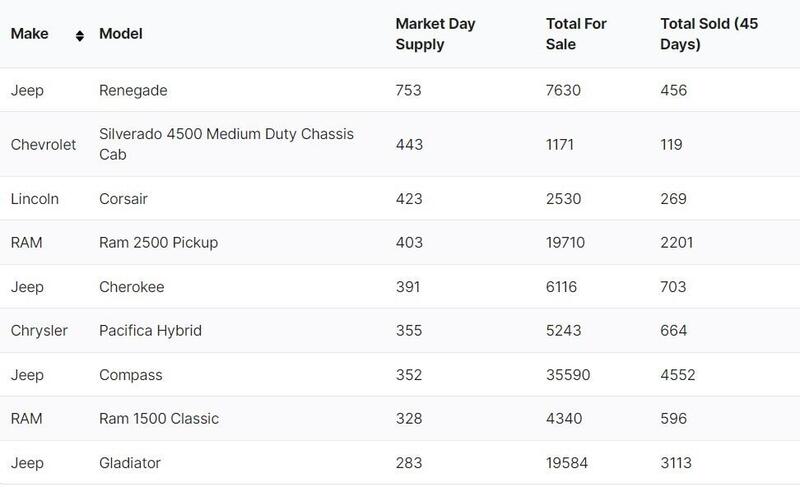Viewport: 800px width, 487px height.
Task: Click the 753 market day supply value
Action: click(x=409, y=91)
